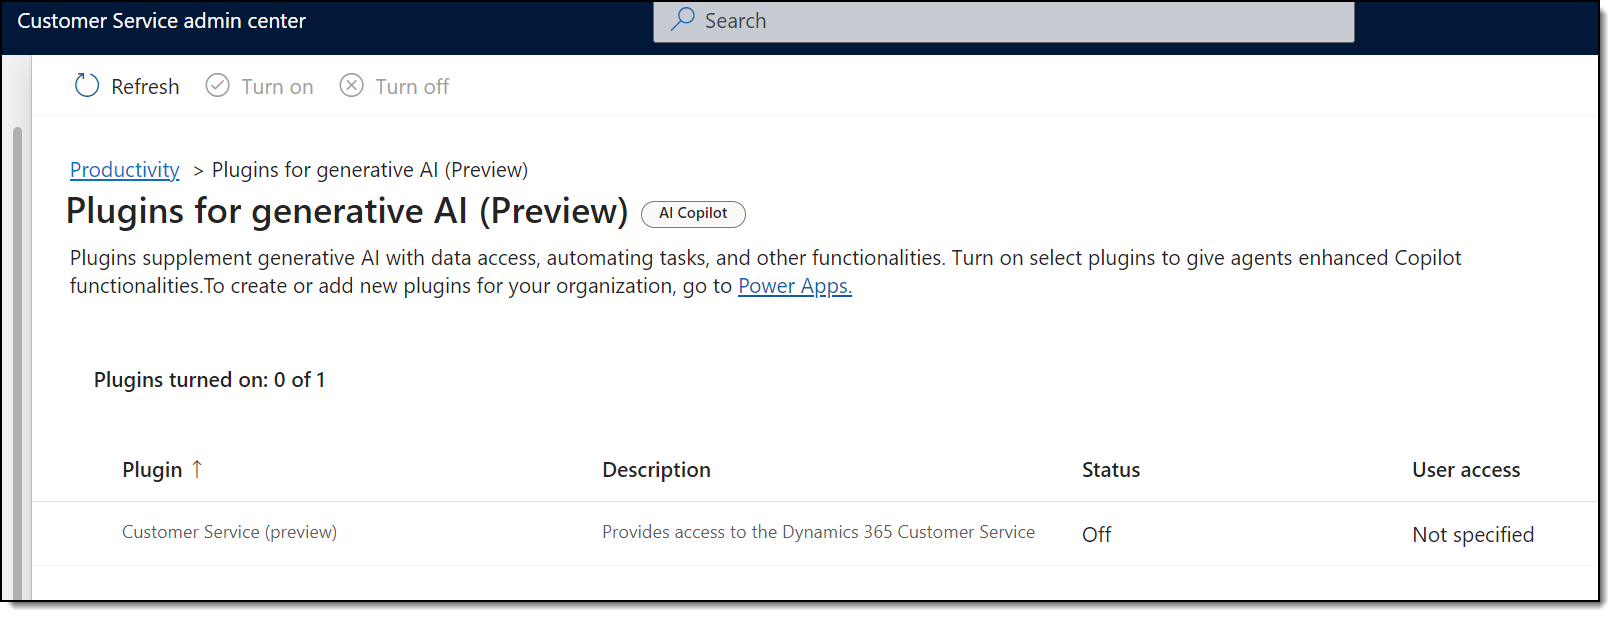Click the magnifier icon in Search
This screenshot has height=617, width=1615.
[x=683, y=20]
